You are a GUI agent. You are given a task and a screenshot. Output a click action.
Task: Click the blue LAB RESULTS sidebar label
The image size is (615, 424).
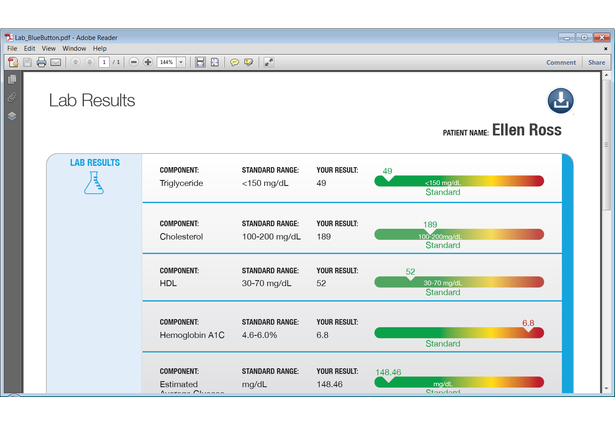coord(95,162)
